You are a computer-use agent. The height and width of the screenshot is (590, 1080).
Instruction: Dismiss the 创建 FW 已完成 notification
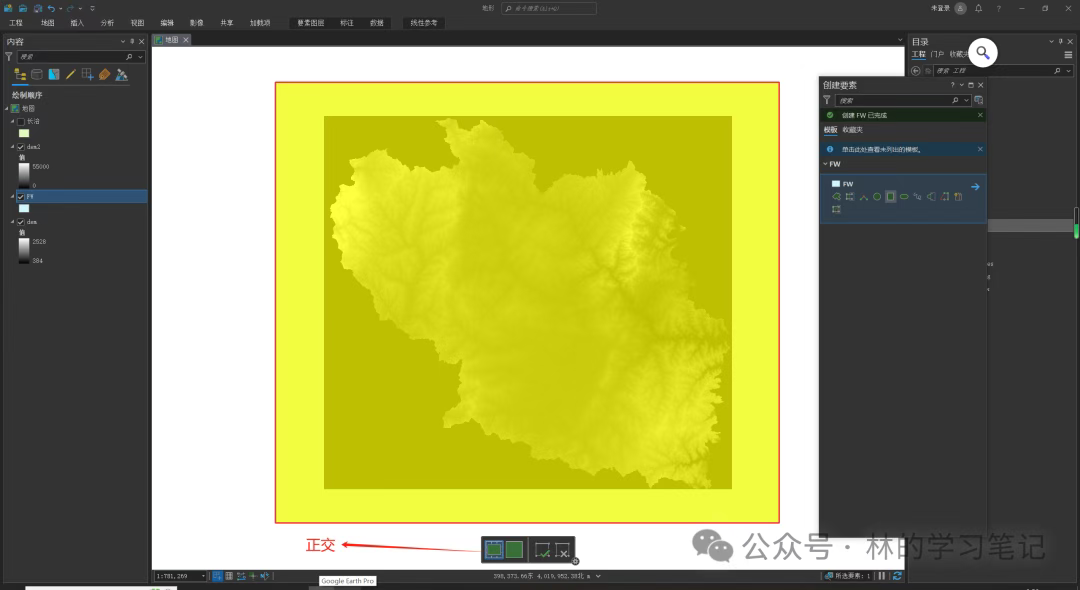pos(979,115)
